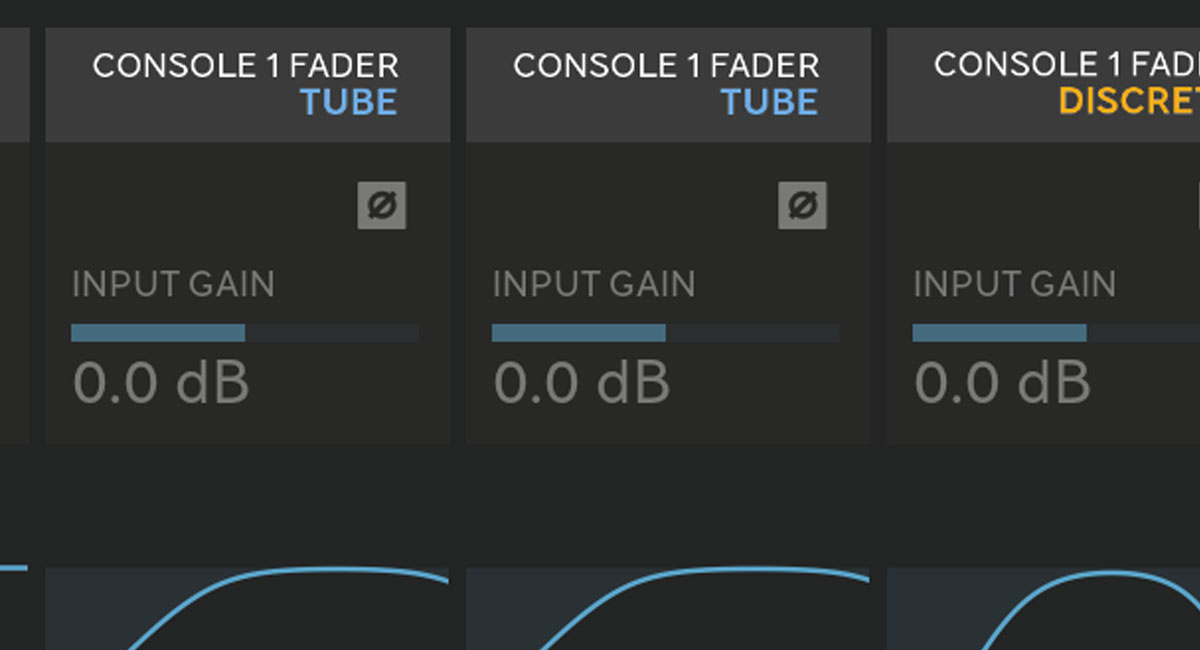This screenshot has height=650, width=1200.
Task: Click the INPUT GAIN label on the middle TUBE channel
Action: click(x=594, y=284)
